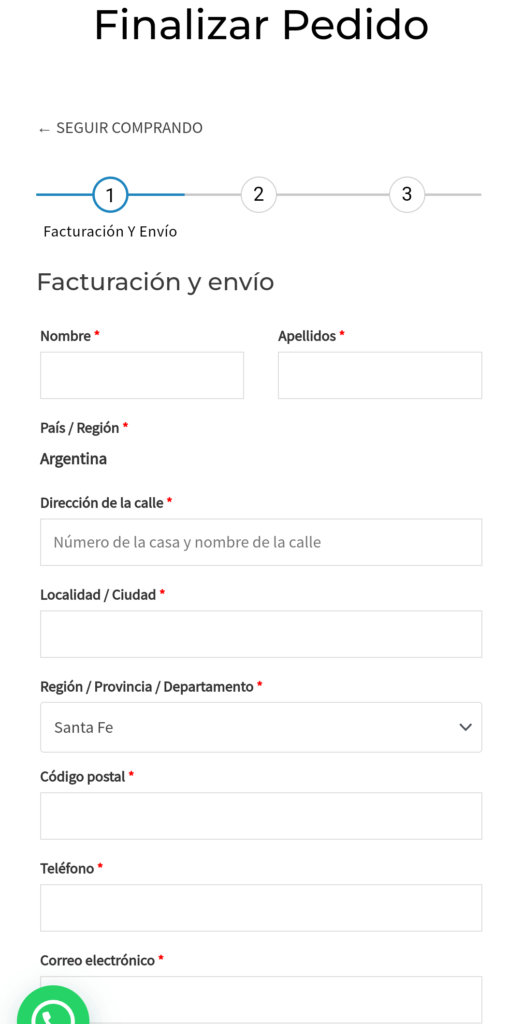Focus the Apellidos text field
This screenshot has width=522, height=1024.
coord(380,376)
